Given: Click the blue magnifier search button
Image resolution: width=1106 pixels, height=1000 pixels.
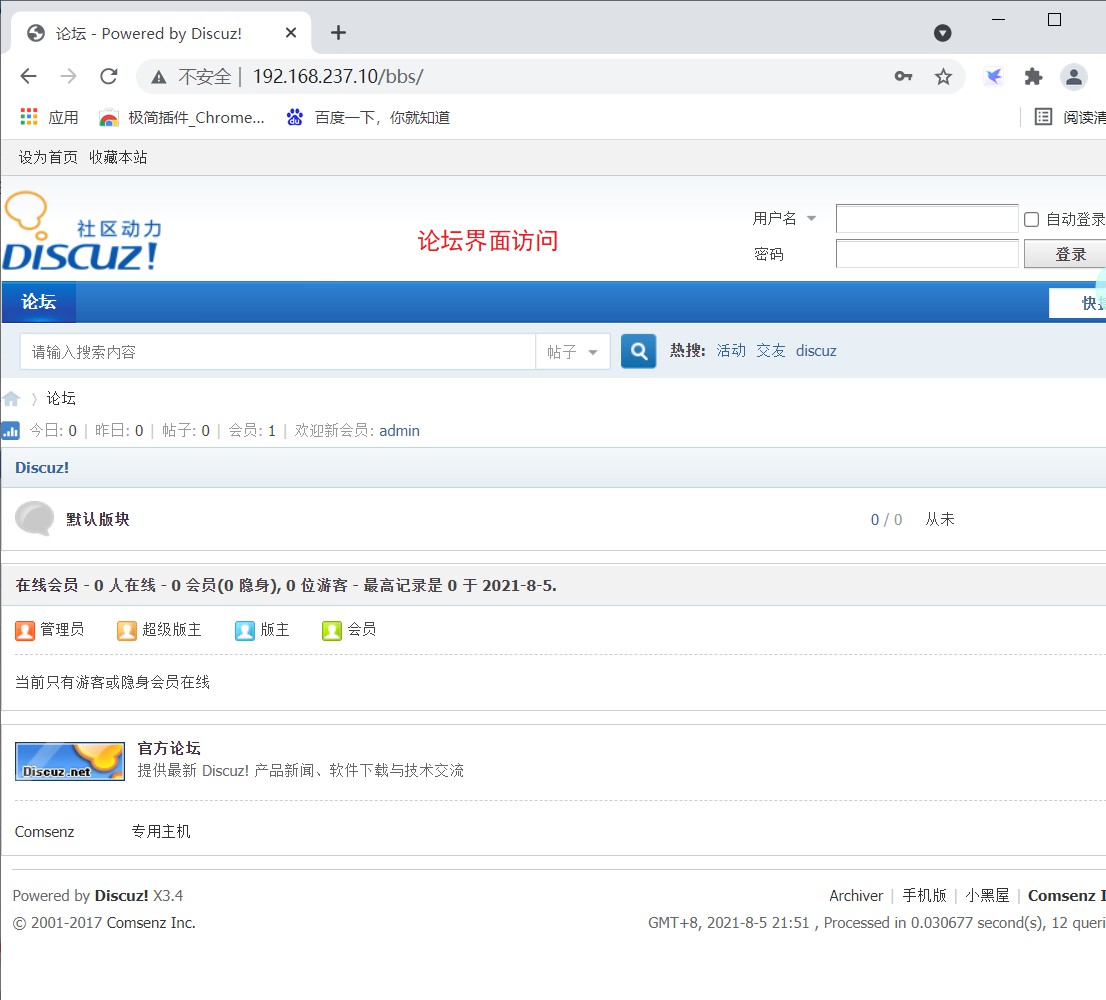Looking at the screenshot, I should tap(638, 351).
